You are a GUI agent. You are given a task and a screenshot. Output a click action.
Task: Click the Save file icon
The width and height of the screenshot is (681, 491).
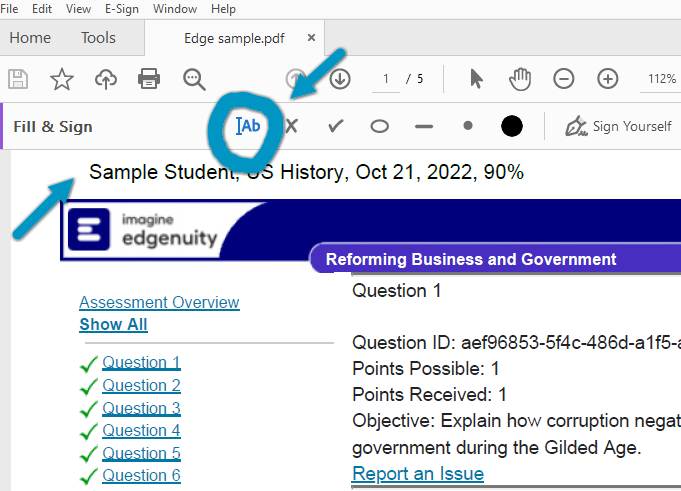18,79
